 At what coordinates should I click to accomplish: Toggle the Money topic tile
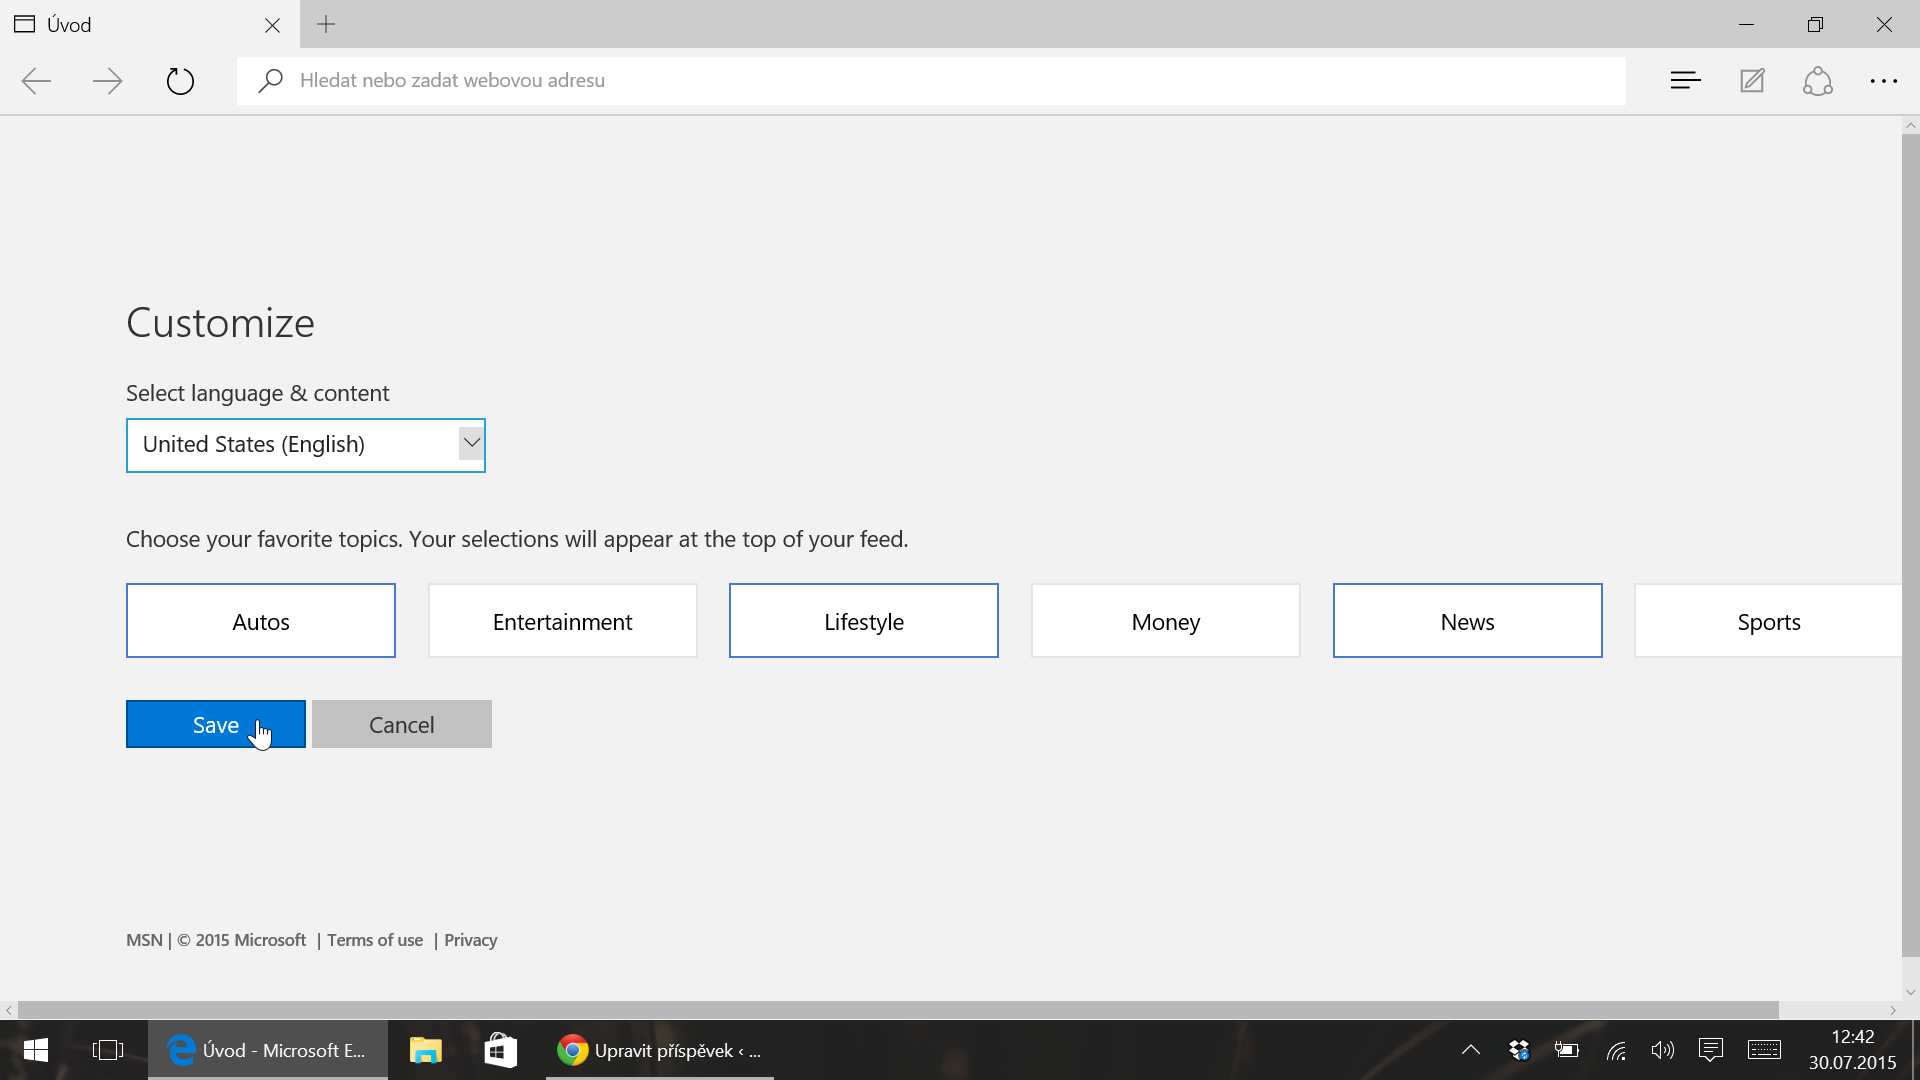1165,621
